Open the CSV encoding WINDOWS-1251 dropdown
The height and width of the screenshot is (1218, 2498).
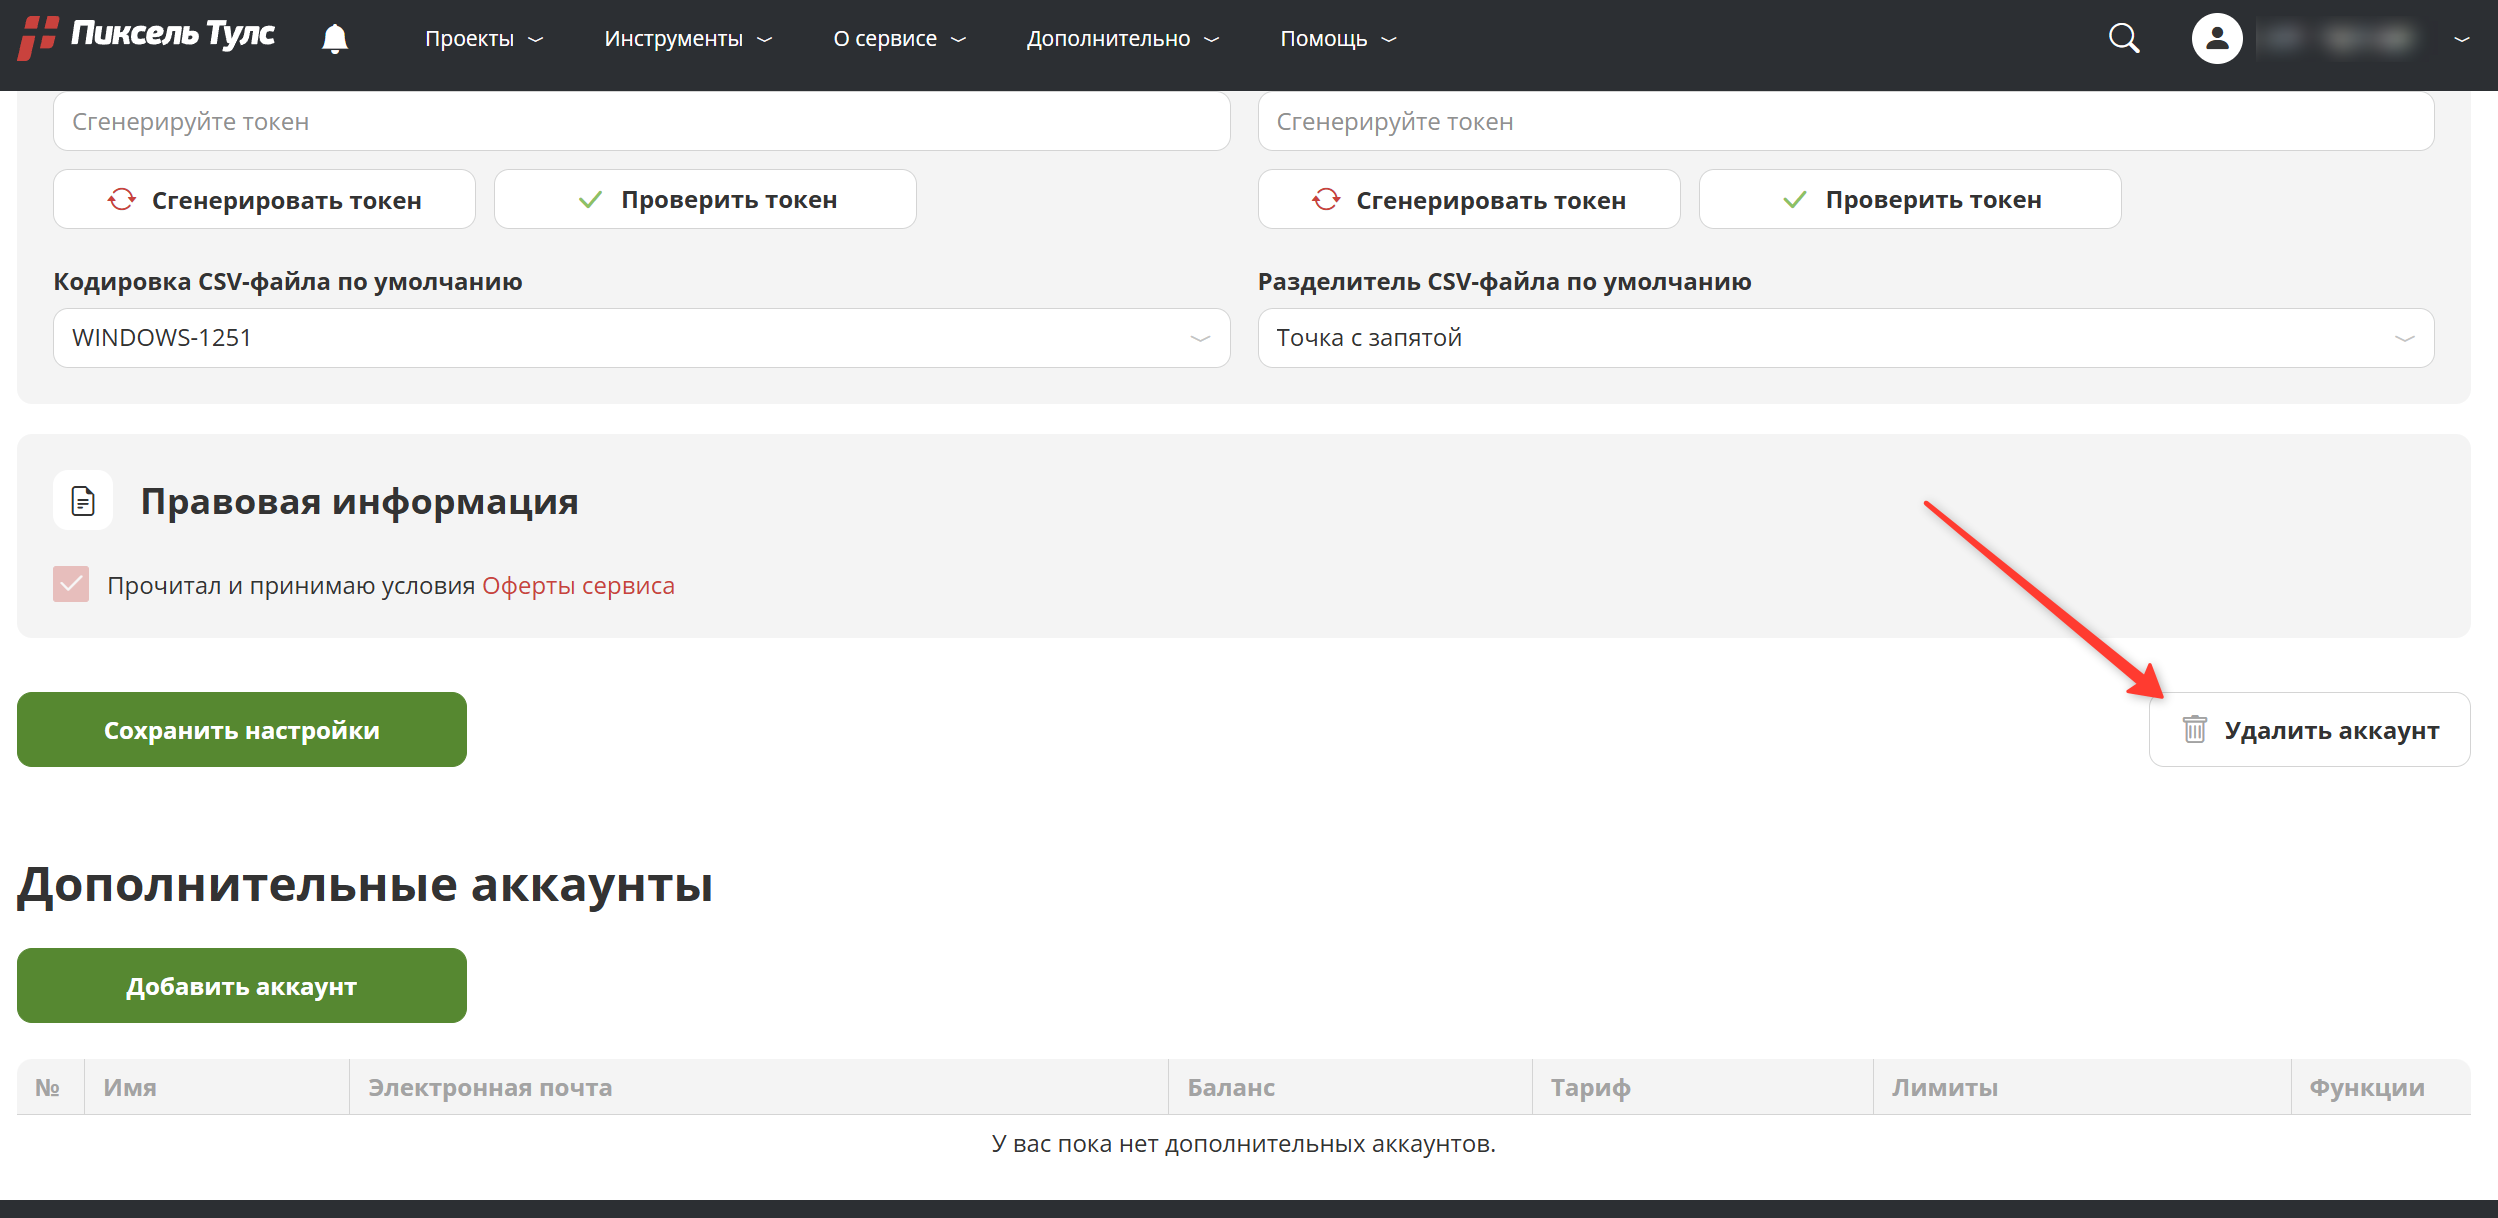pyautogui.click(x=641, y=338)
